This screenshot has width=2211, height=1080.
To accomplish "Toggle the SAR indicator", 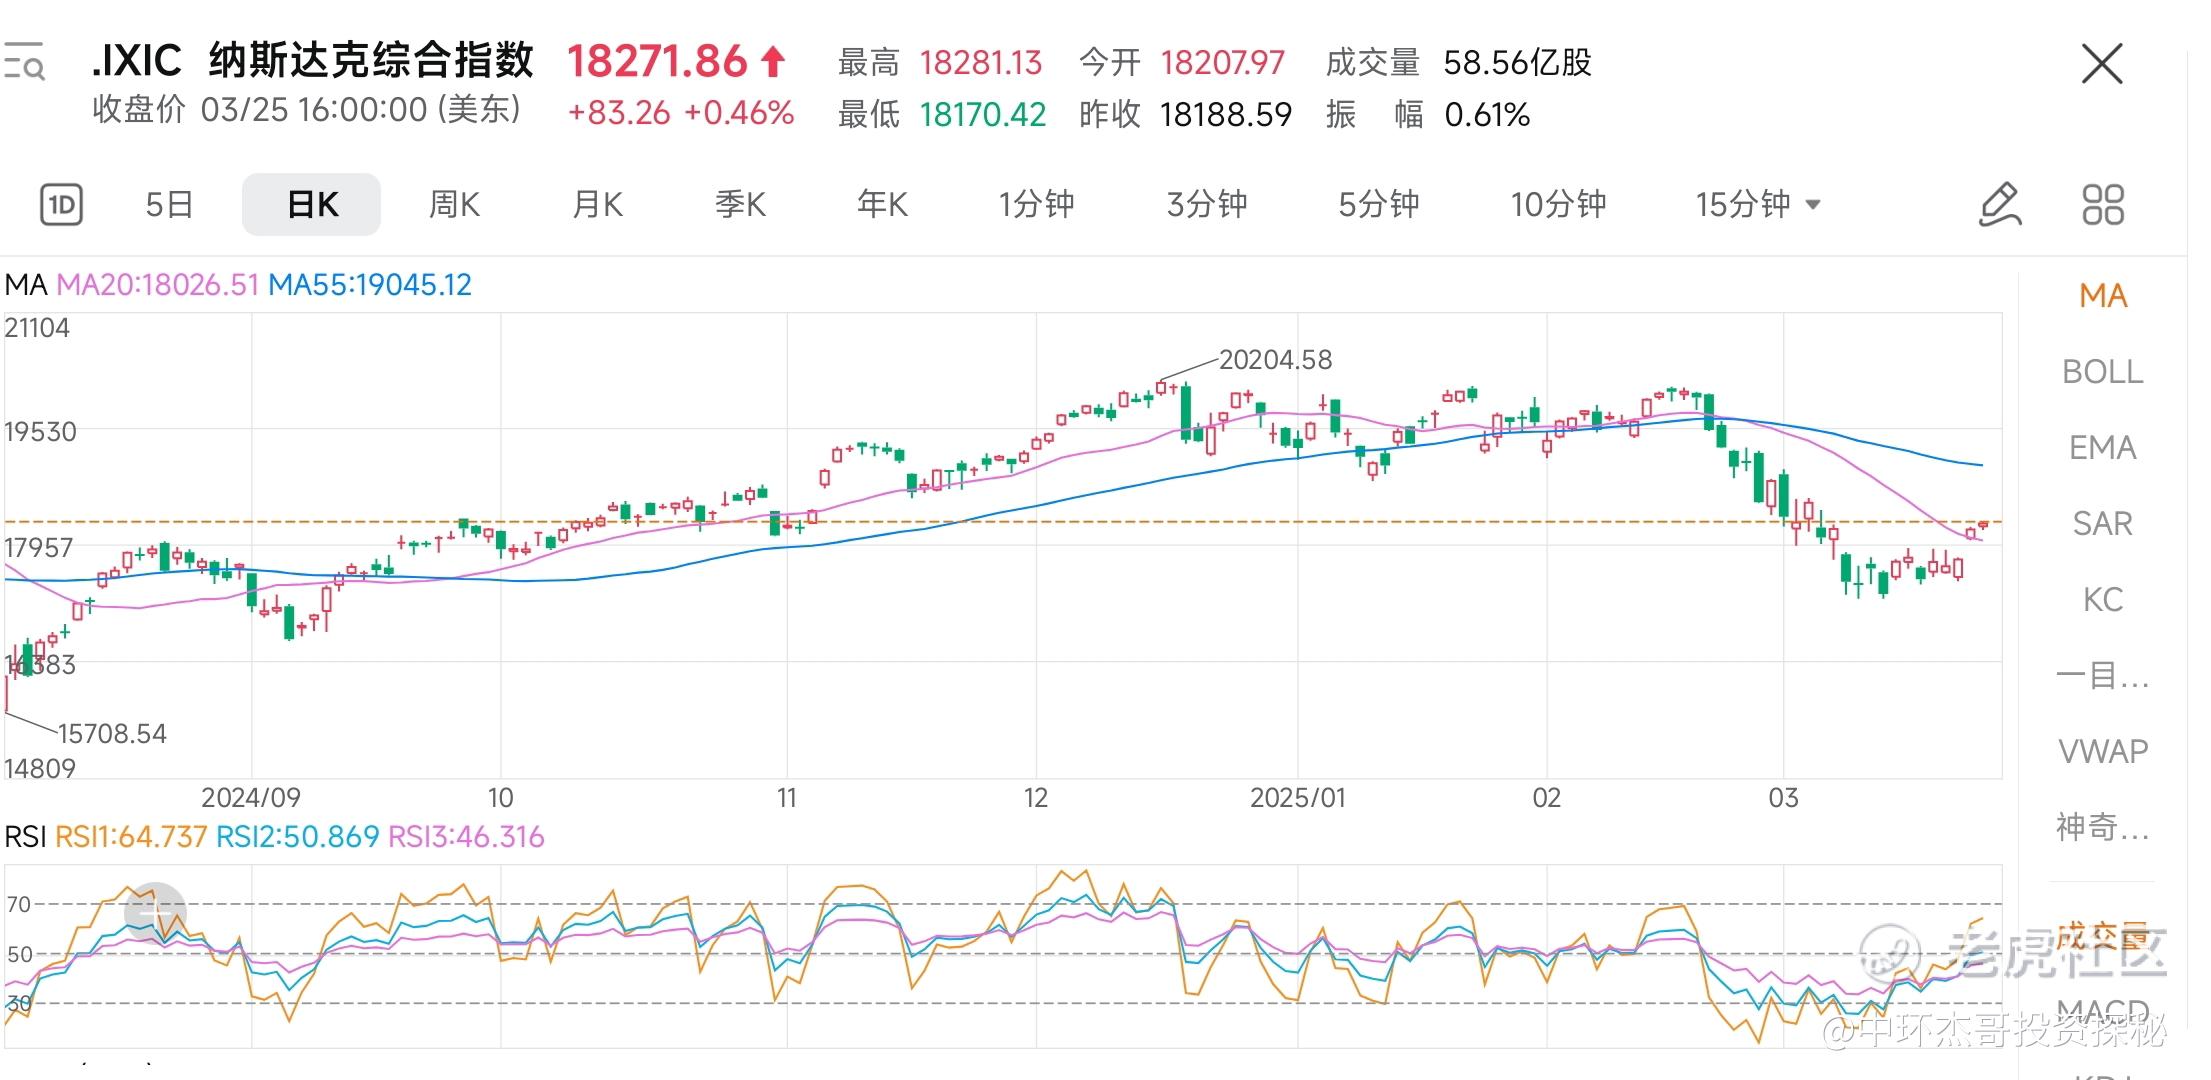I will (2102, 524).
